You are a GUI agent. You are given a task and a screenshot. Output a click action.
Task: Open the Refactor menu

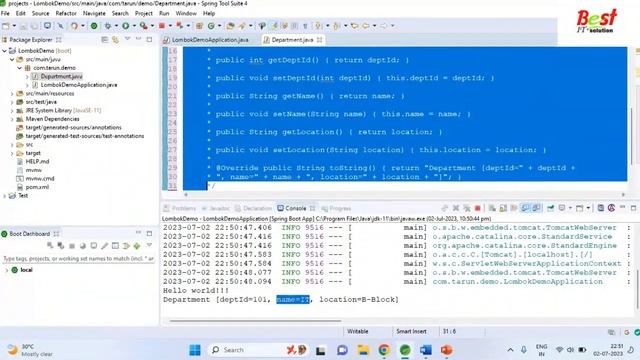(66, 13)
